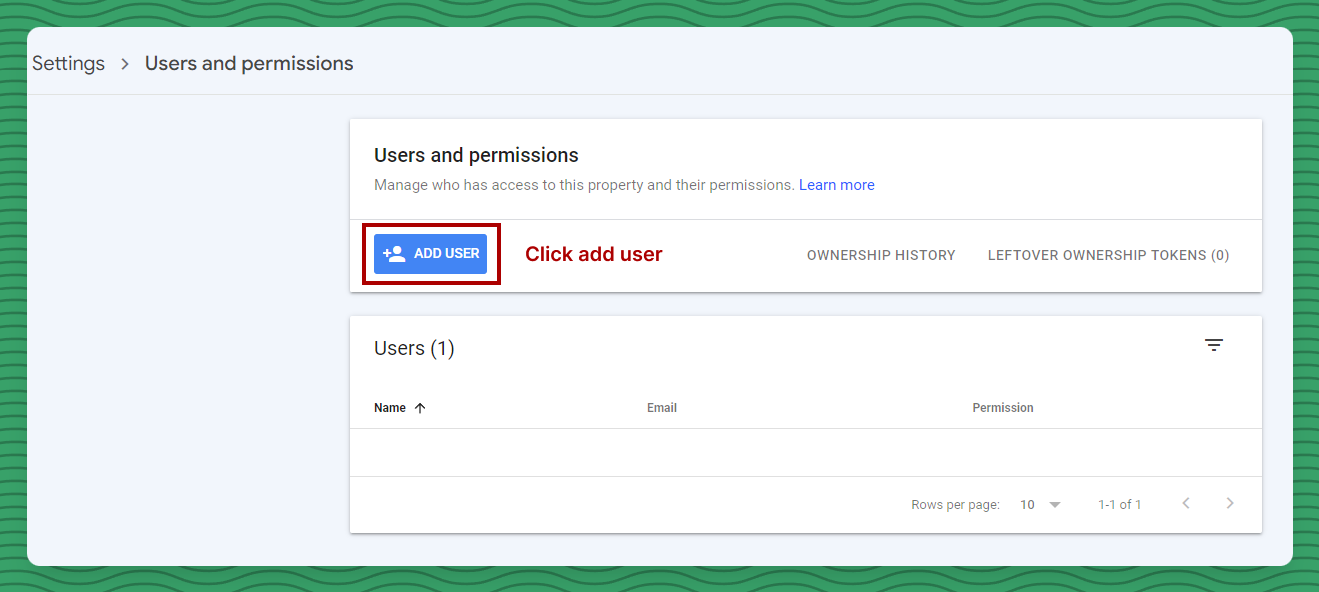Open the Learn more link

coord(836,185)
